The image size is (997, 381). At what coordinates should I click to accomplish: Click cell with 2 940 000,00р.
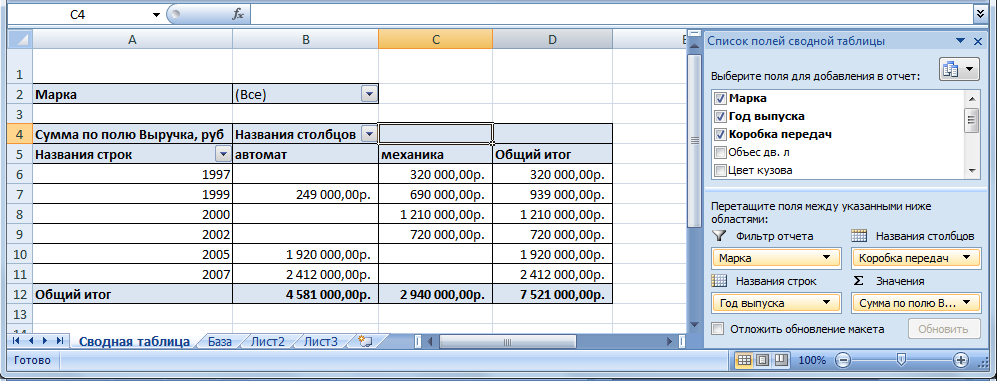(436, 294)
